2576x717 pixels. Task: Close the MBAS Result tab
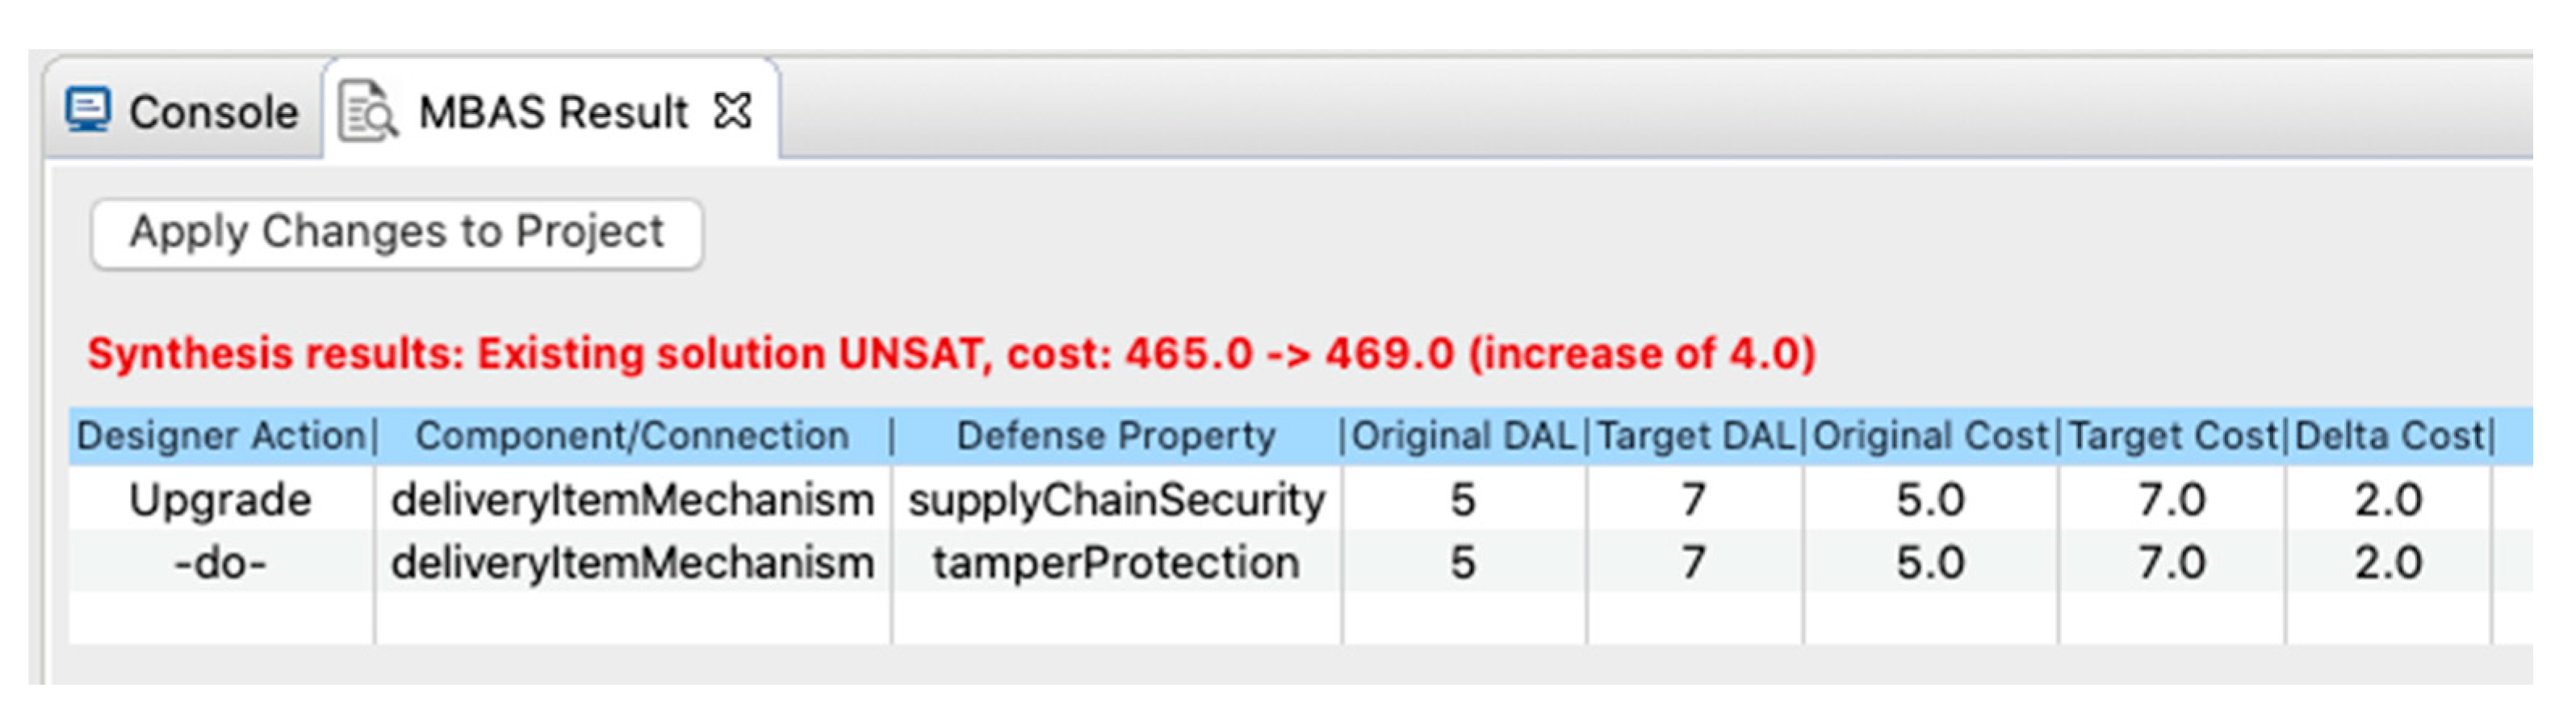[732, 111]
